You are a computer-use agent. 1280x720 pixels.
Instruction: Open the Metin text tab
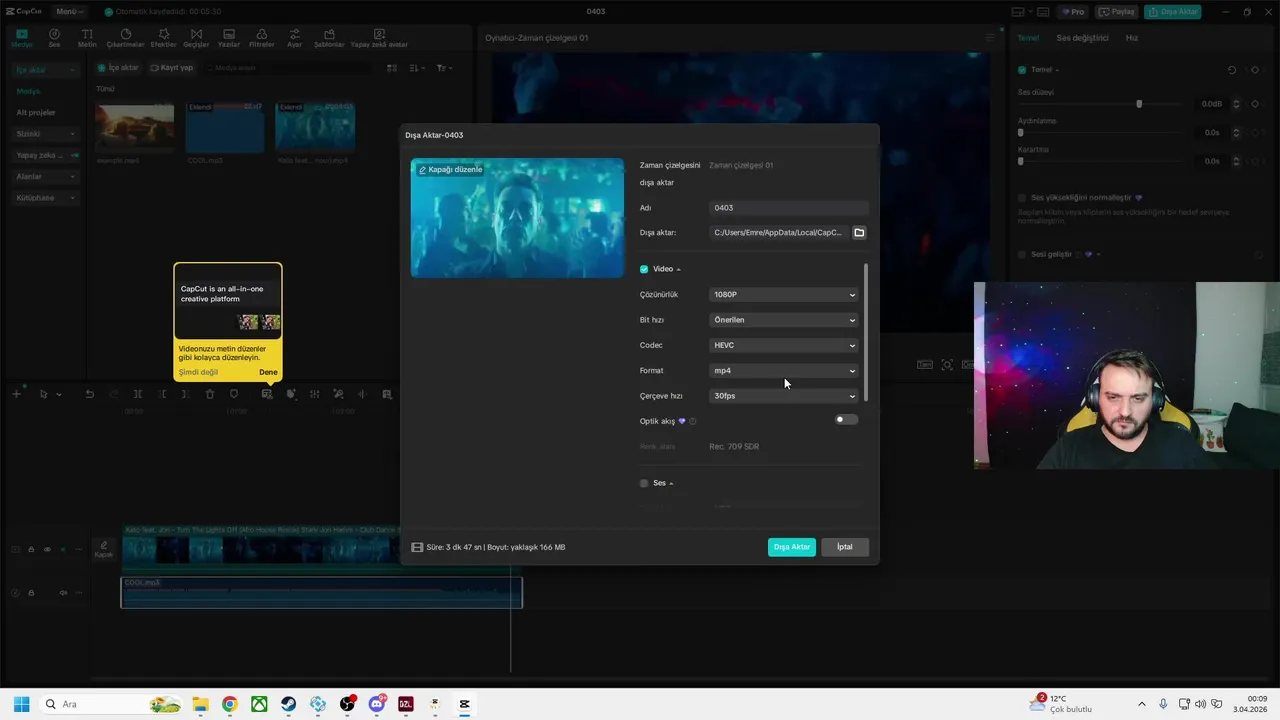point(87,38)
